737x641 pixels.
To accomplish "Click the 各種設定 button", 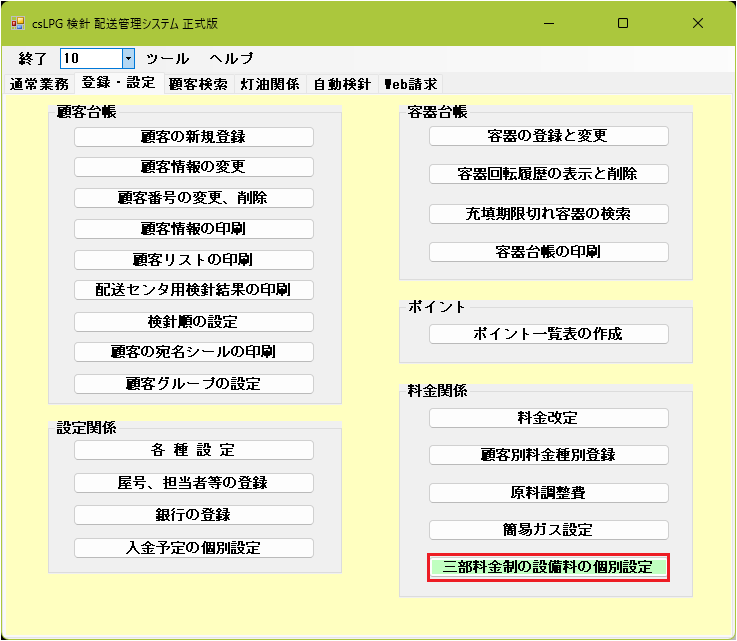I will point(194,450).
